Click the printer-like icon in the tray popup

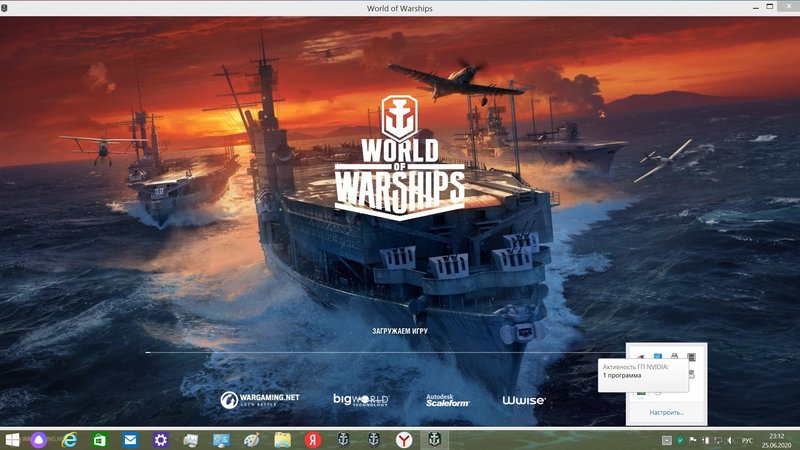click(674, 356)
